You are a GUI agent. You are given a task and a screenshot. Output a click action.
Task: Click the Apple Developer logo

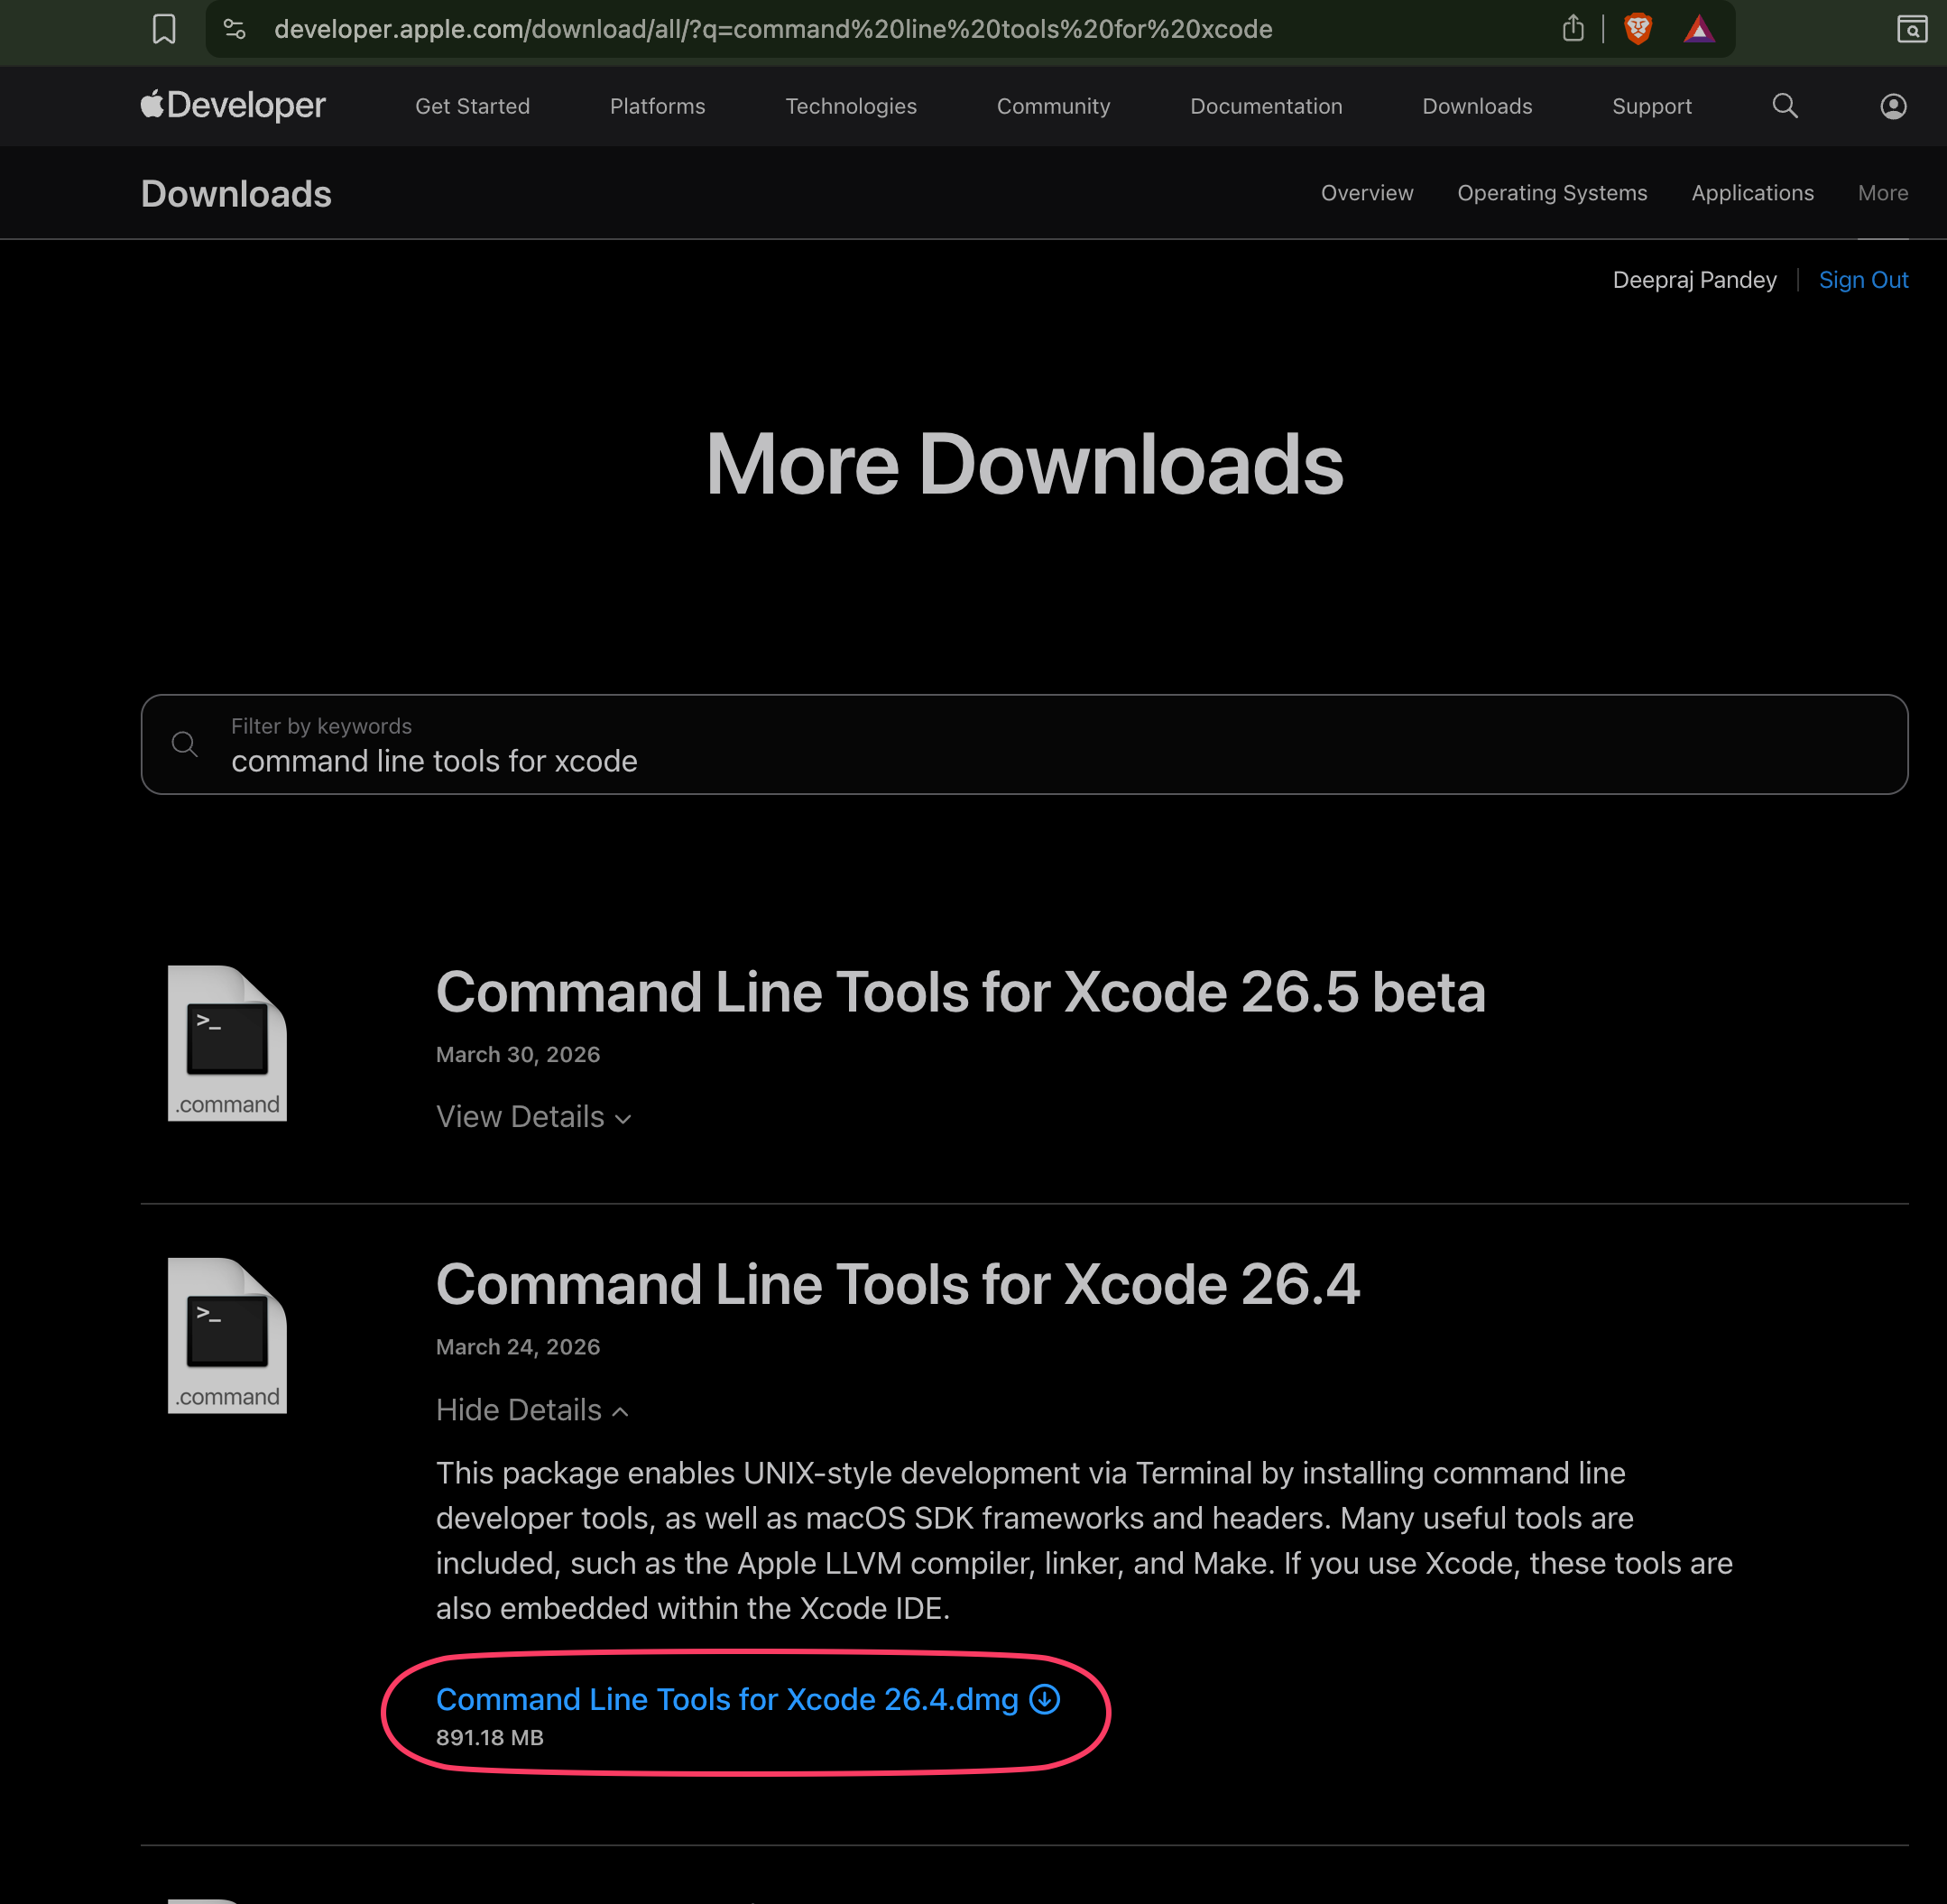coord(233,105)
